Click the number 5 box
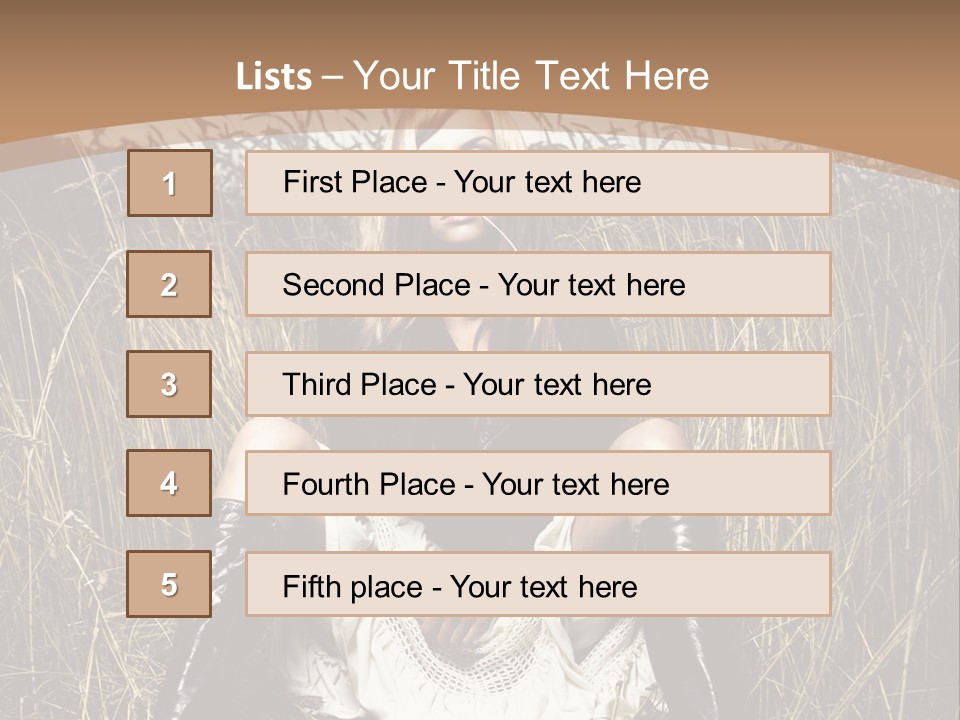The width and height of the screenshot is (960, 720). [169, 584]
